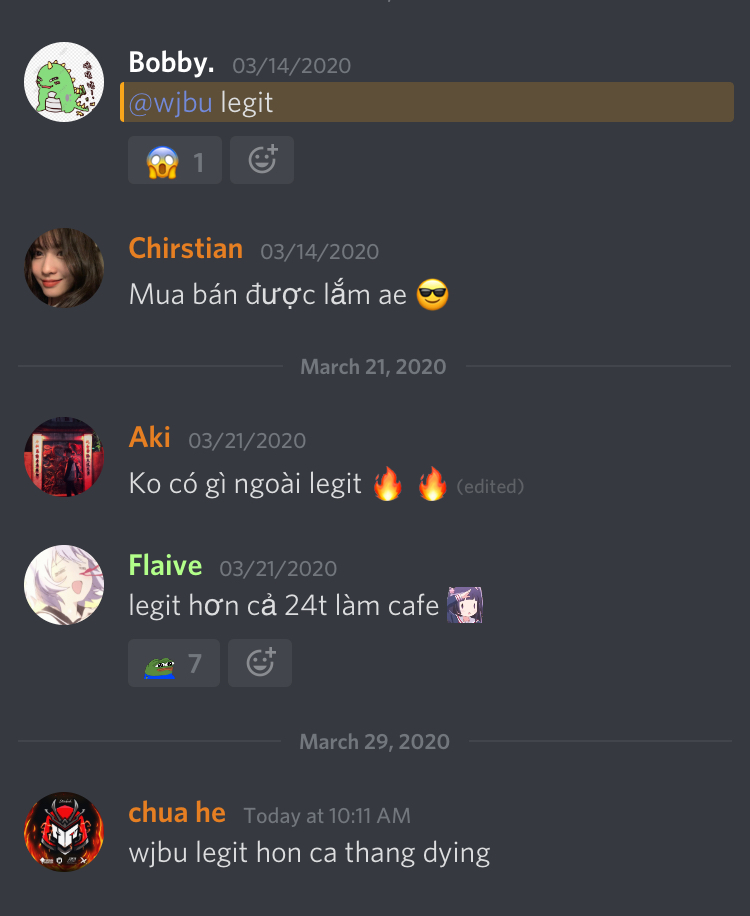750x916 pixels.
Task: Add a reaction to Flaive's message
Action: coord(260,663)
